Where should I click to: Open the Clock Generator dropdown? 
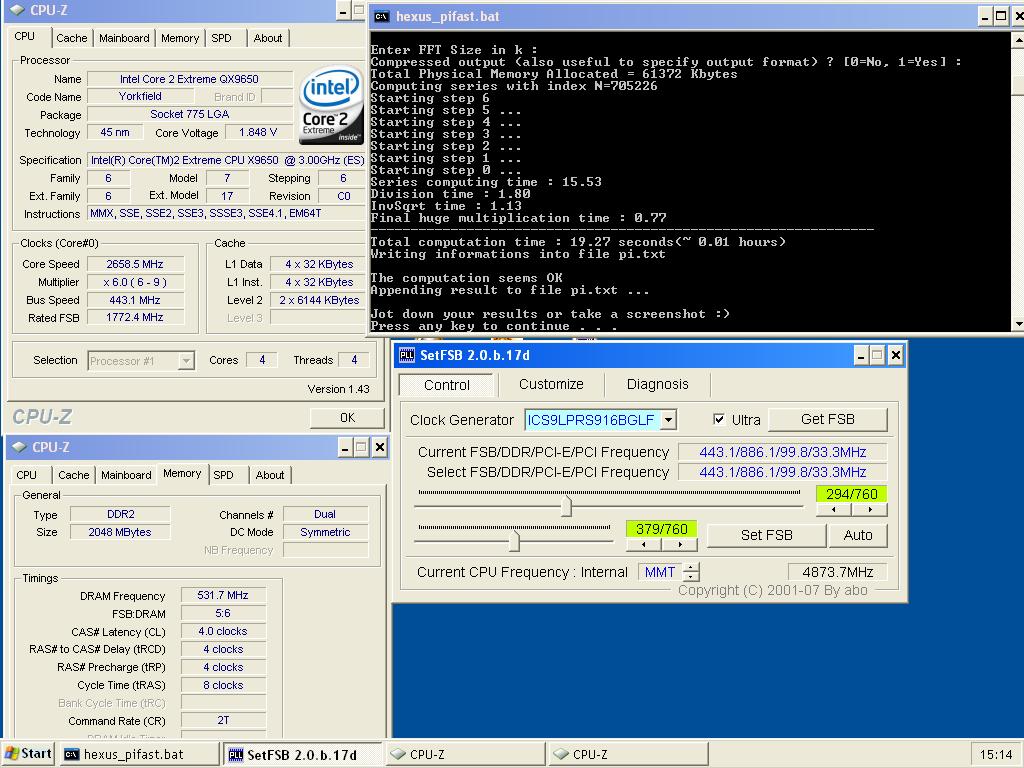click(668, 420)
